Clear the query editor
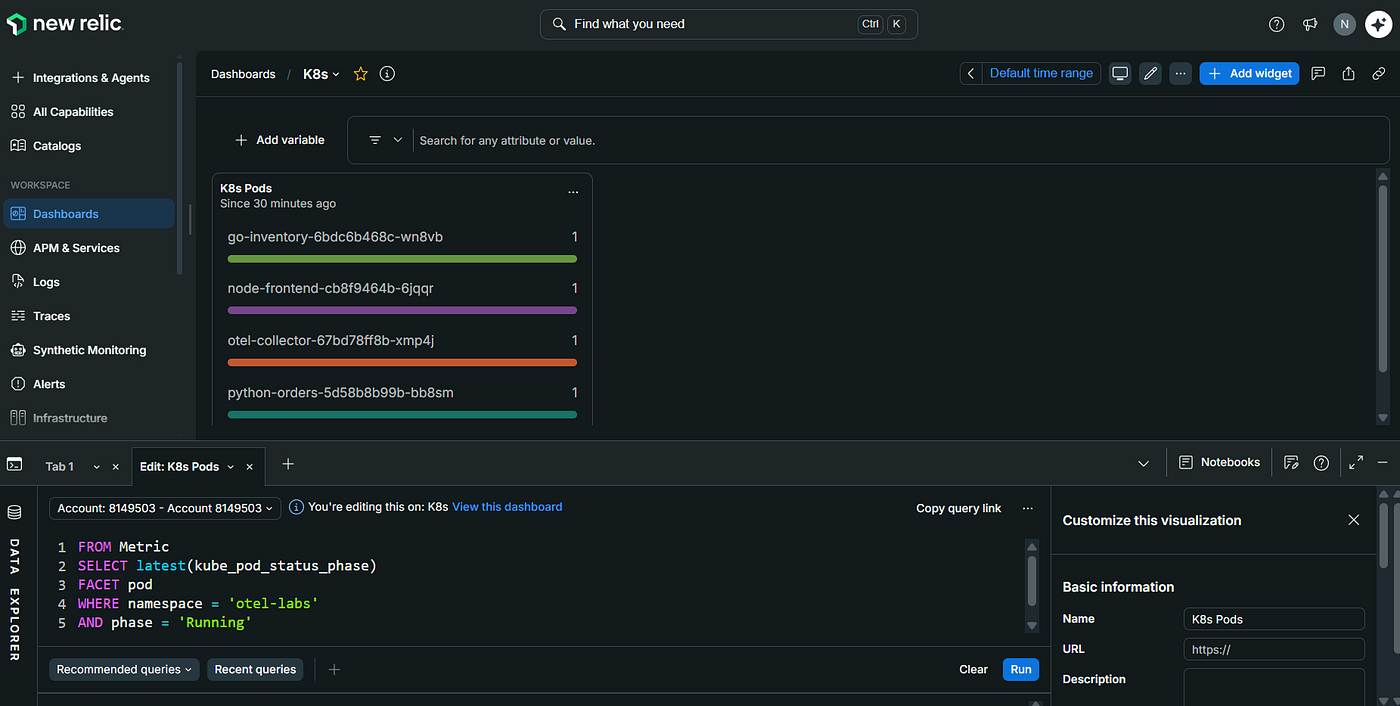 (973, 669)
